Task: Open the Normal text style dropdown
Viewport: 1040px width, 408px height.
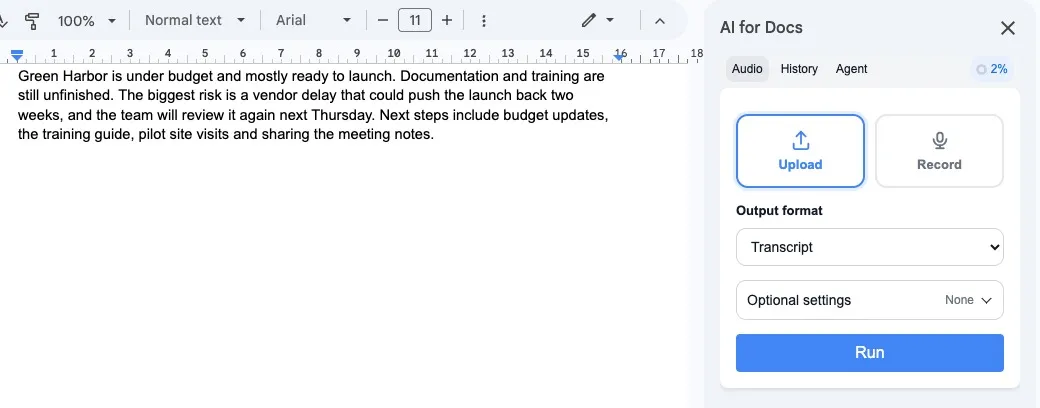Action: point(195,21)
